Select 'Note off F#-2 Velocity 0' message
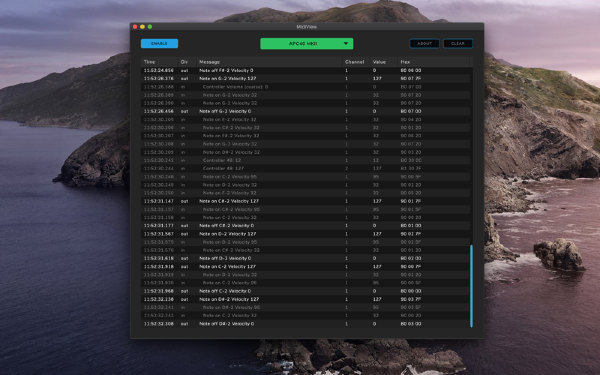Screen dimensions: 600x375 click(x=226, y=70)
